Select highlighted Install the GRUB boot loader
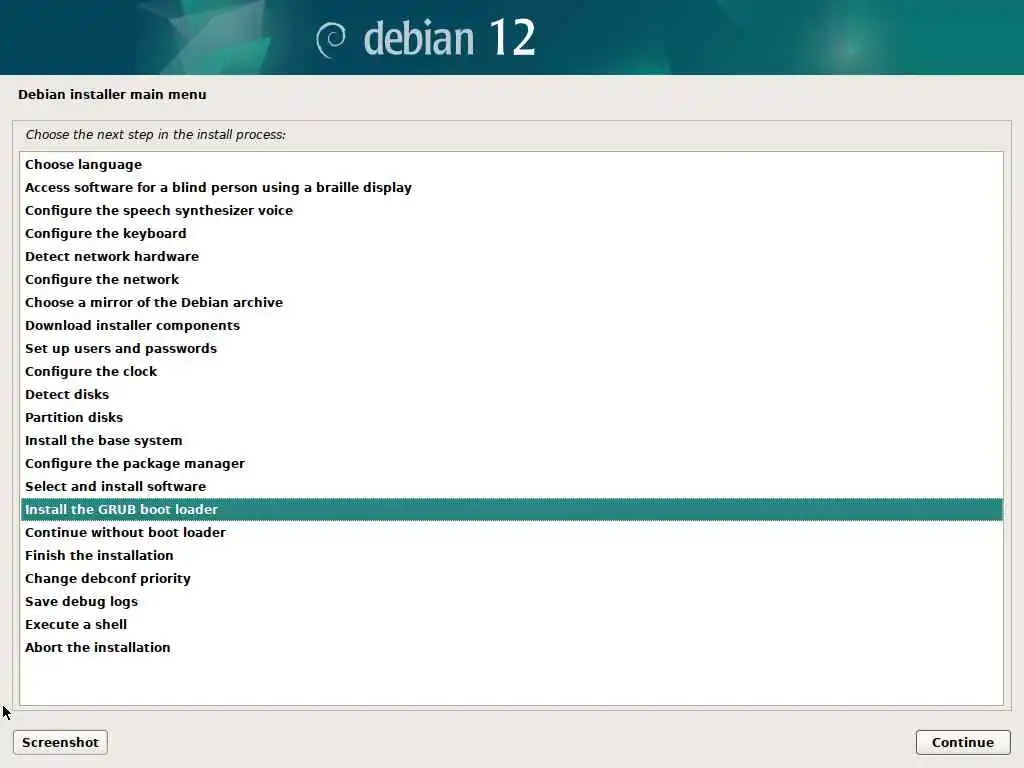This screenshot has height=768, width=1024. 511,509
